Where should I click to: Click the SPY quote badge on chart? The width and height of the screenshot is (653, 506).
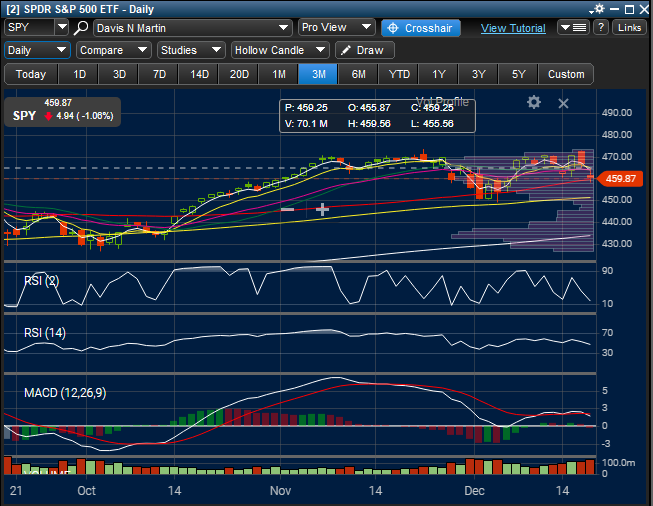click(x=62, y=112)
